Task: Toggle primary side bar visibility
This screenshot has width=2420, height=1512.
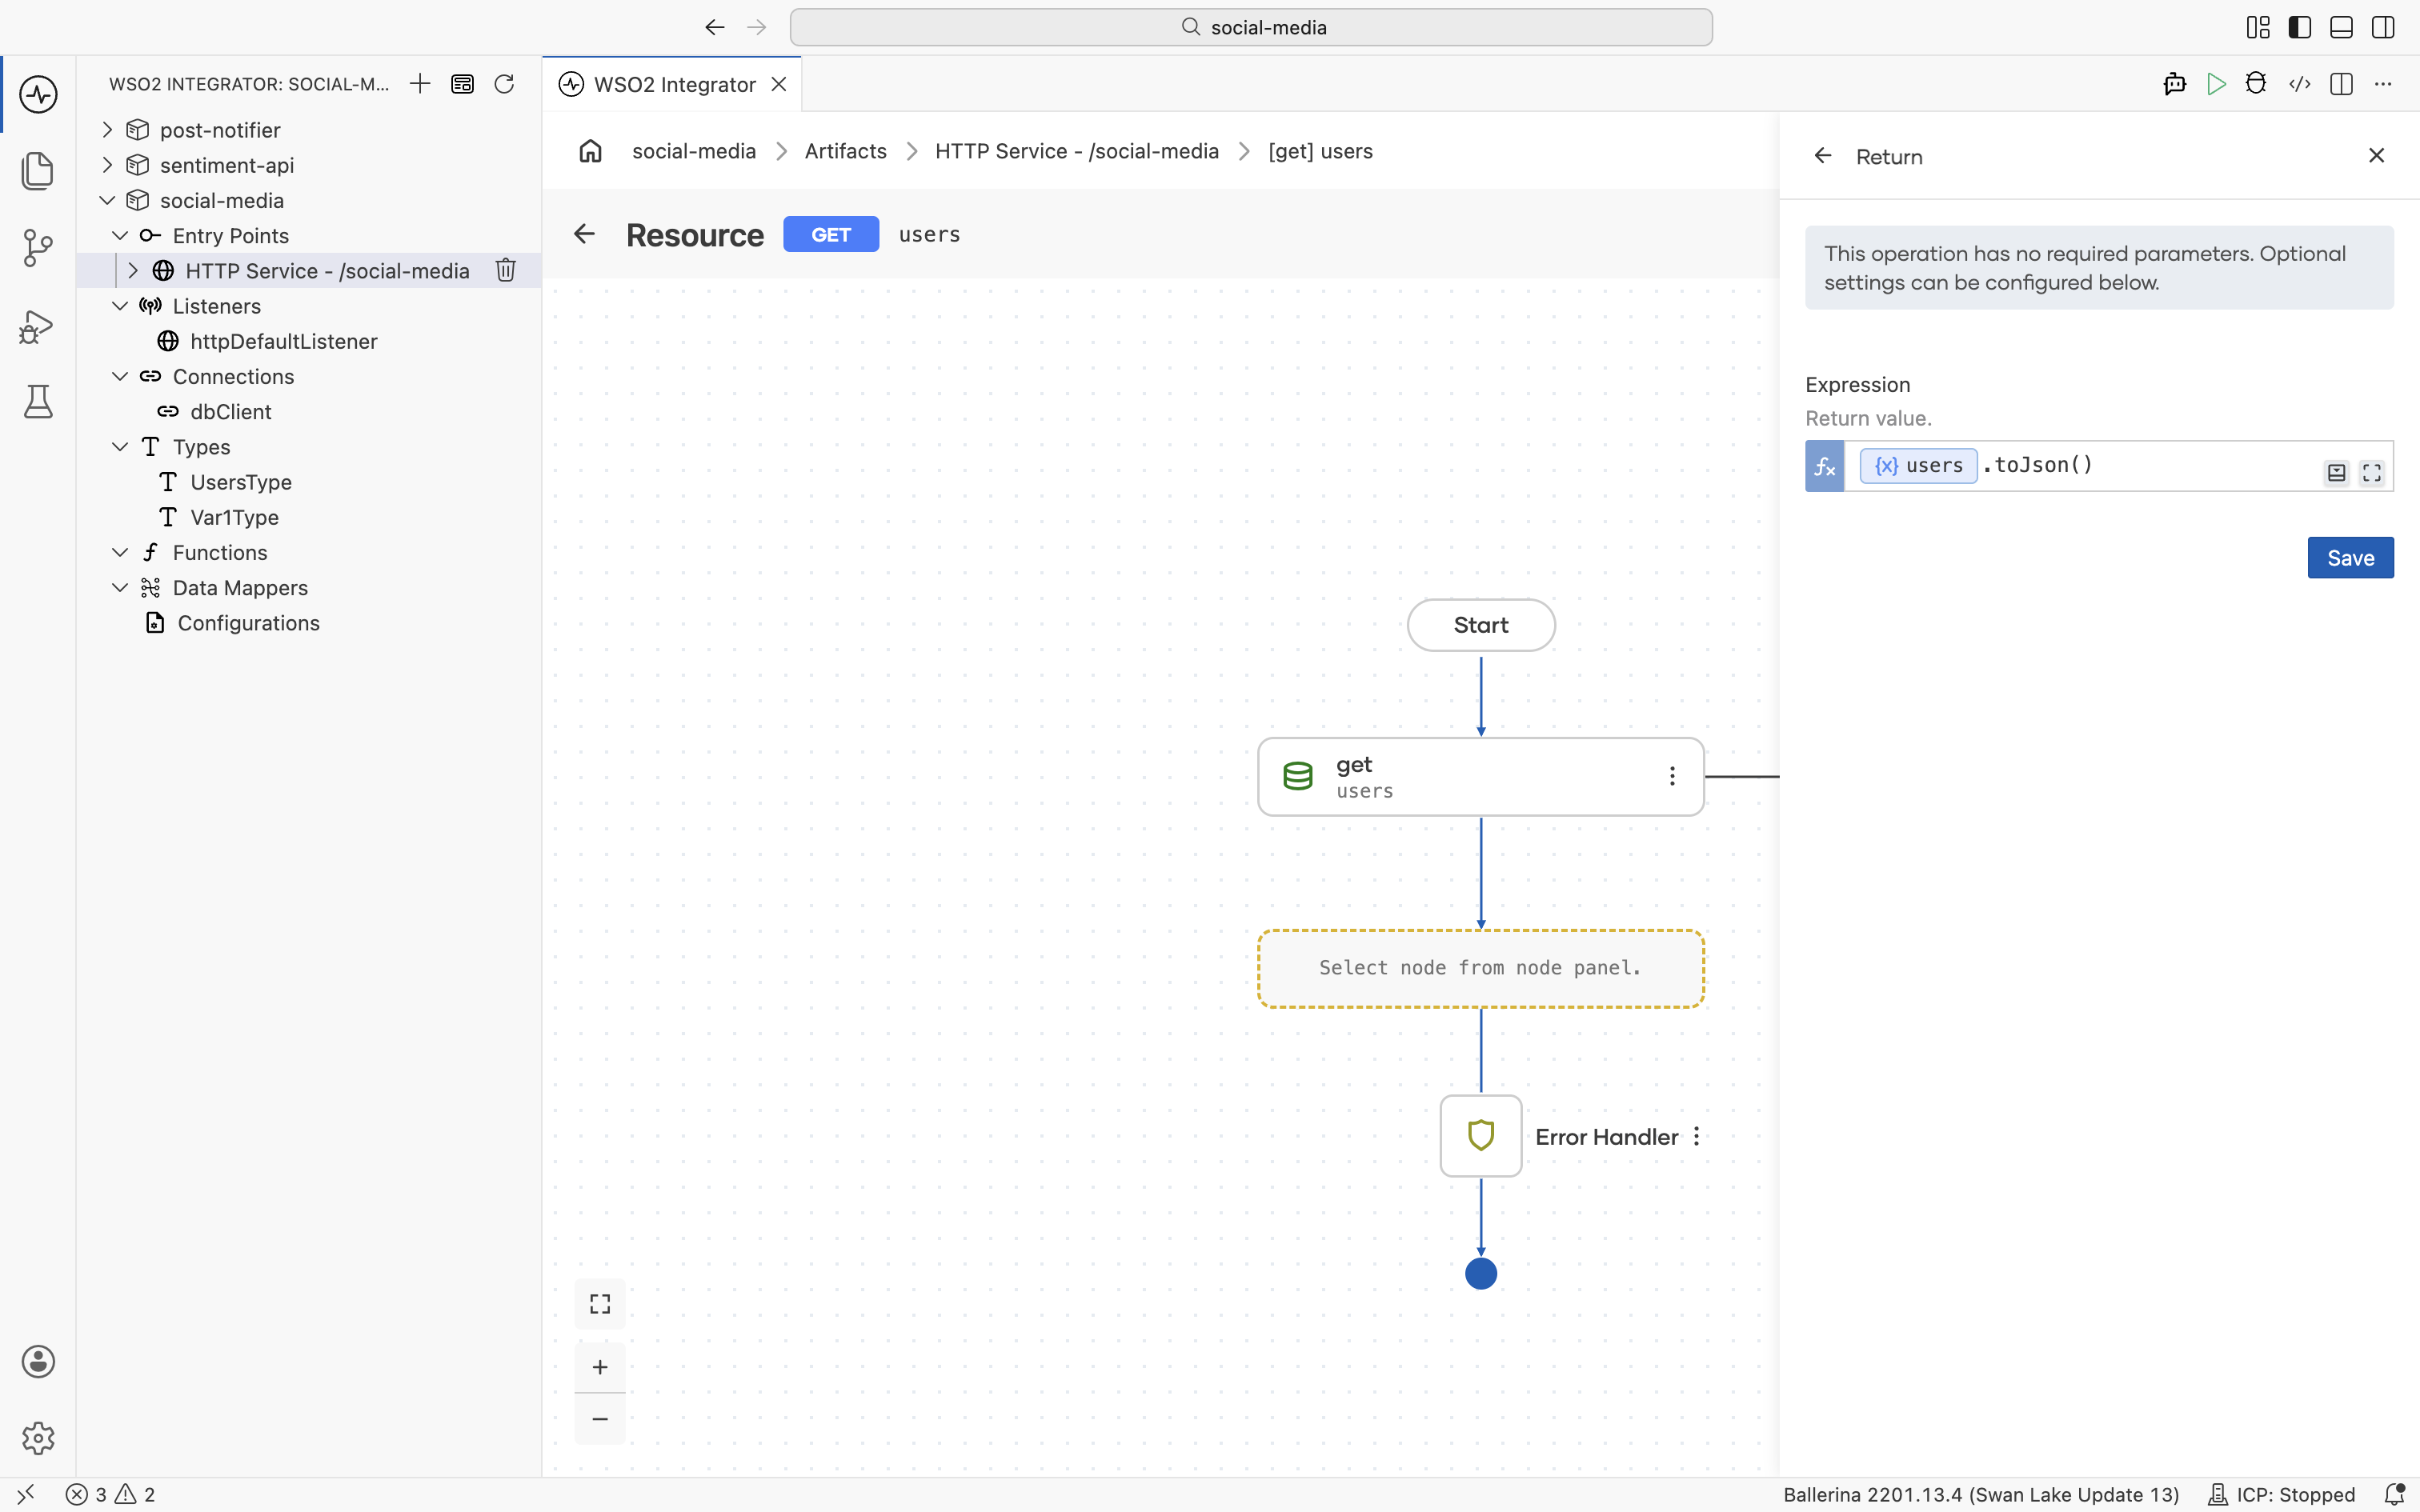Action: click(x=2300, y=27)
